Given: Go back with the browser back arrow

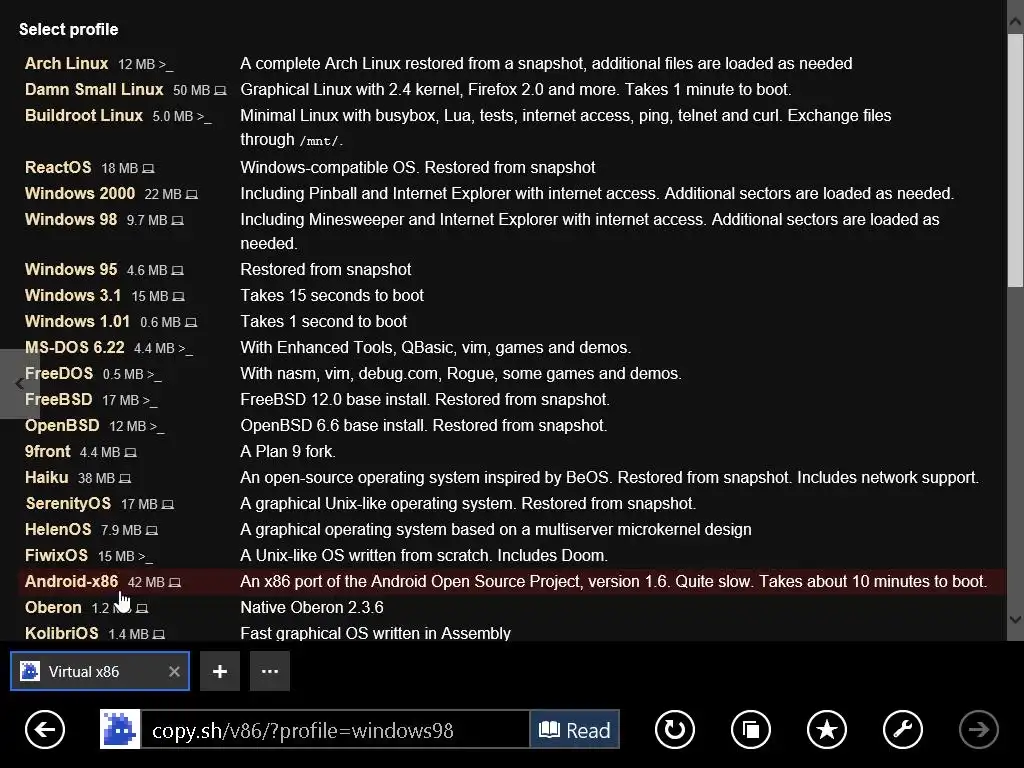Looking at the screenshot, I should pyautogui.click(x=45, y=729).
